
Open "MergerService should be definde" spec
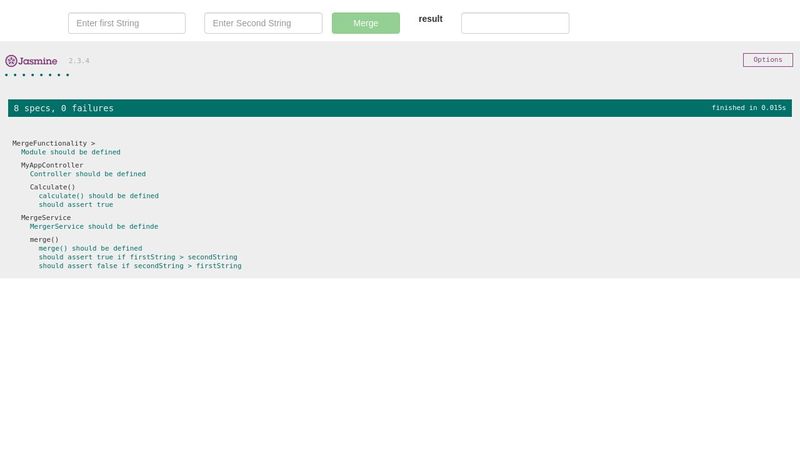click(93, 226)
